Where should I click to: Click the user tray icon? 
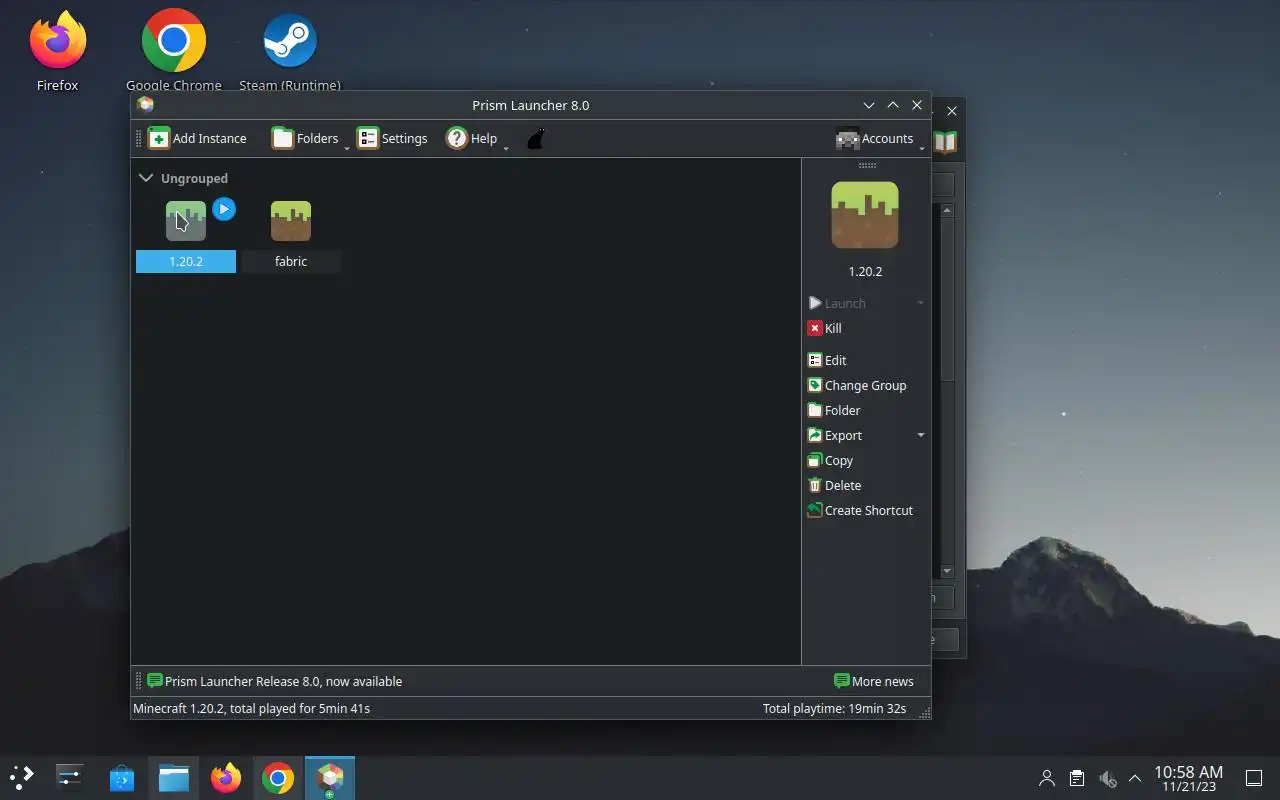tap(1047, 778)
